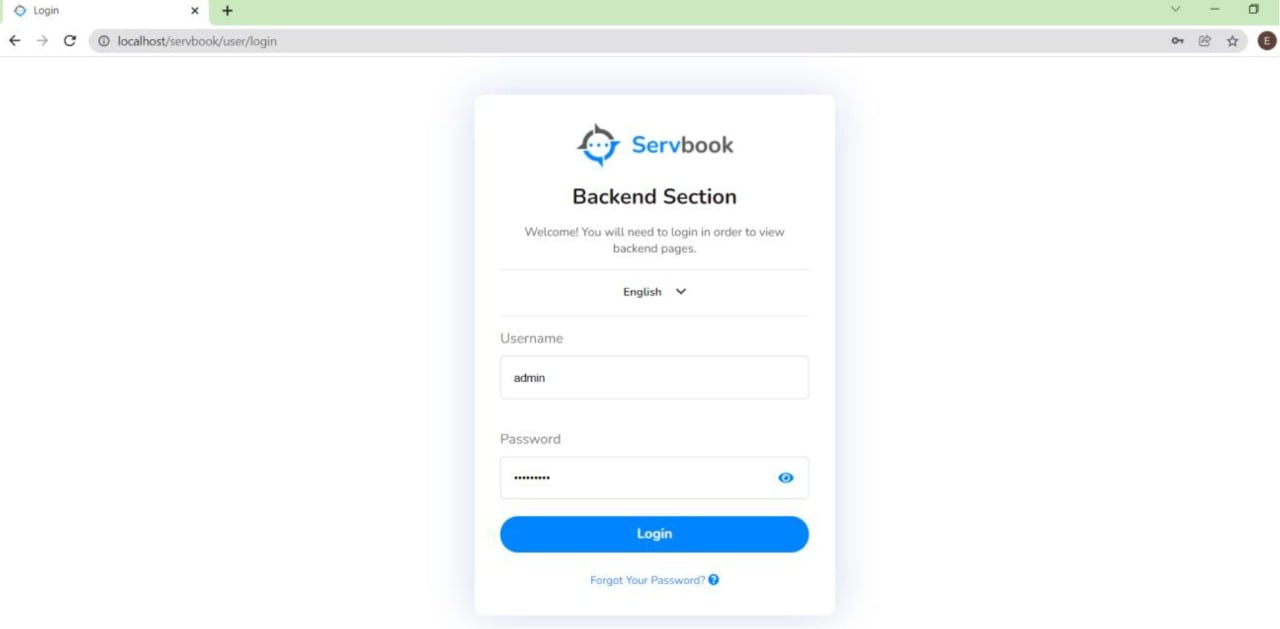Click the blue Login button
Screen dimensions: 1280x629
654,534
